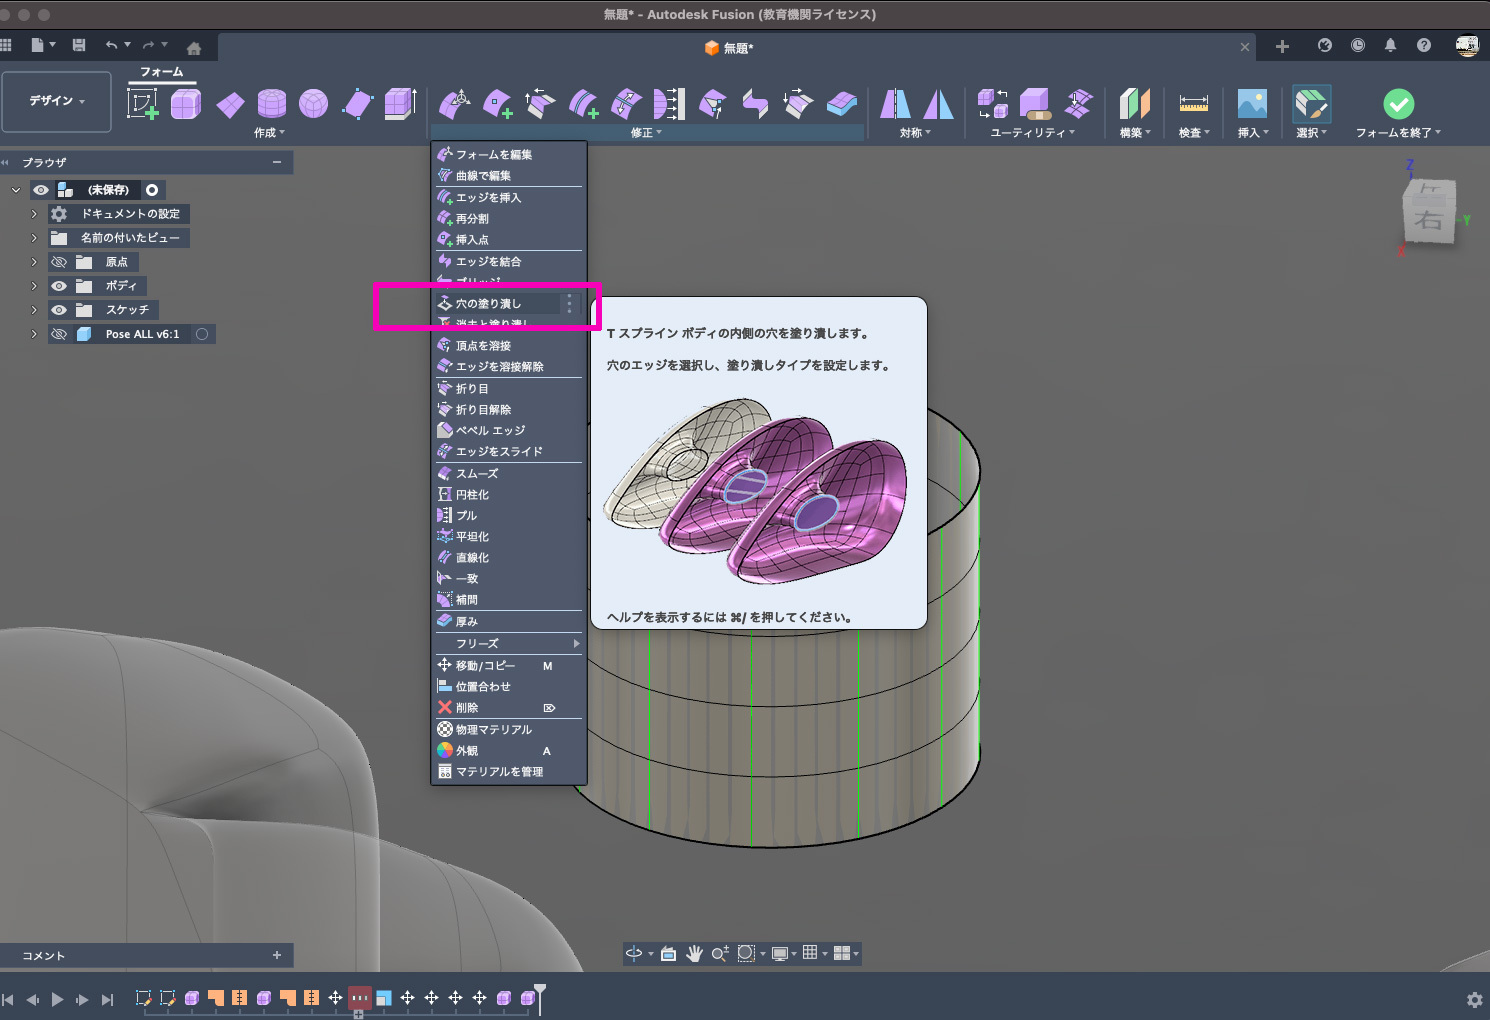This screenshot has width=1490, height=1020.
Task: Click the Save disk icon
Action: [x=79, y=46]
